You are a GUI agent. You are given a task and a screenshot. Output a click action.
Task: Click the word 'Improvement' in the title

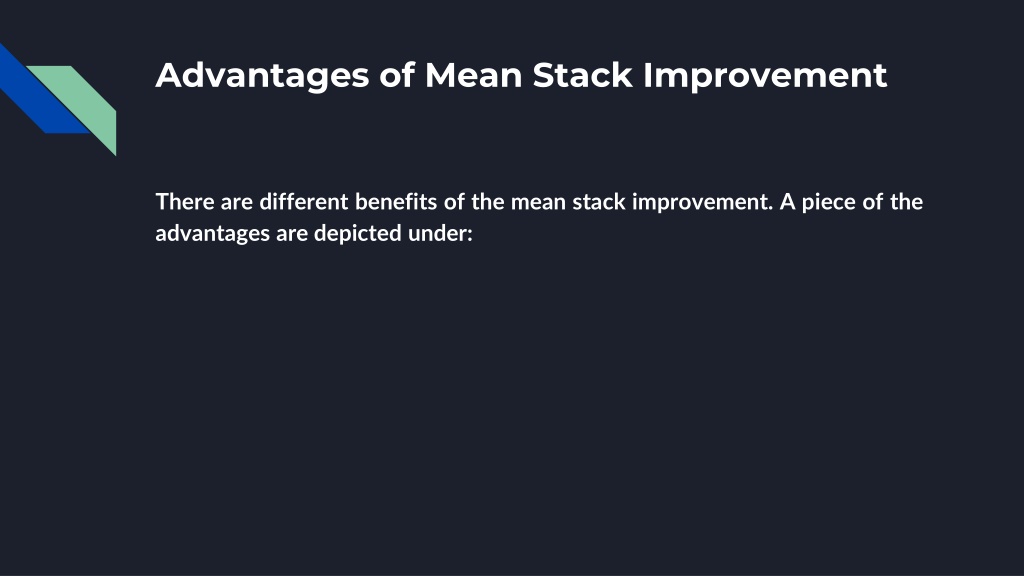click(x=765, y=76)
